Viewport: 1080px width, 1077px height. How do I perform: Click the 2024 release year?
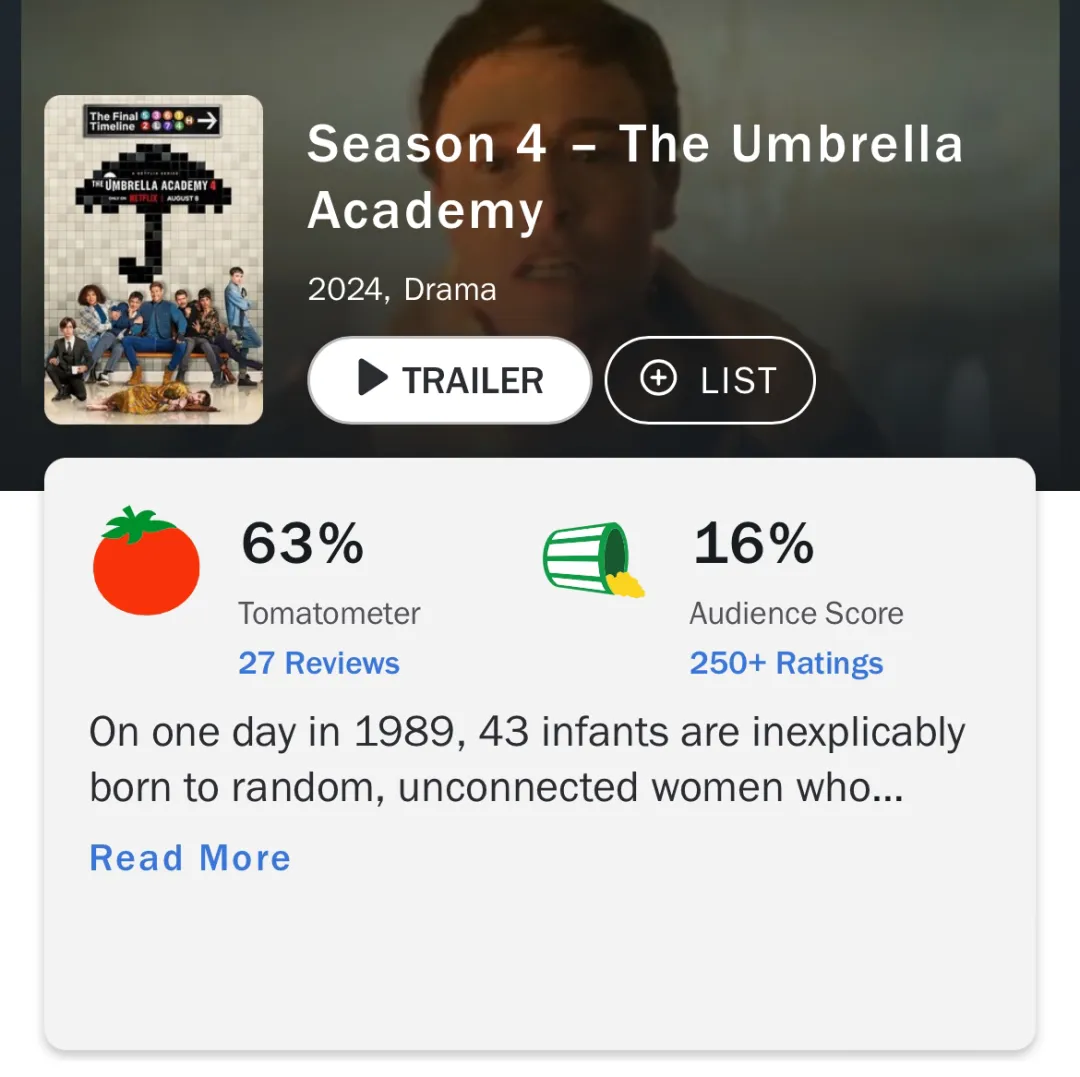coord(345,290)
